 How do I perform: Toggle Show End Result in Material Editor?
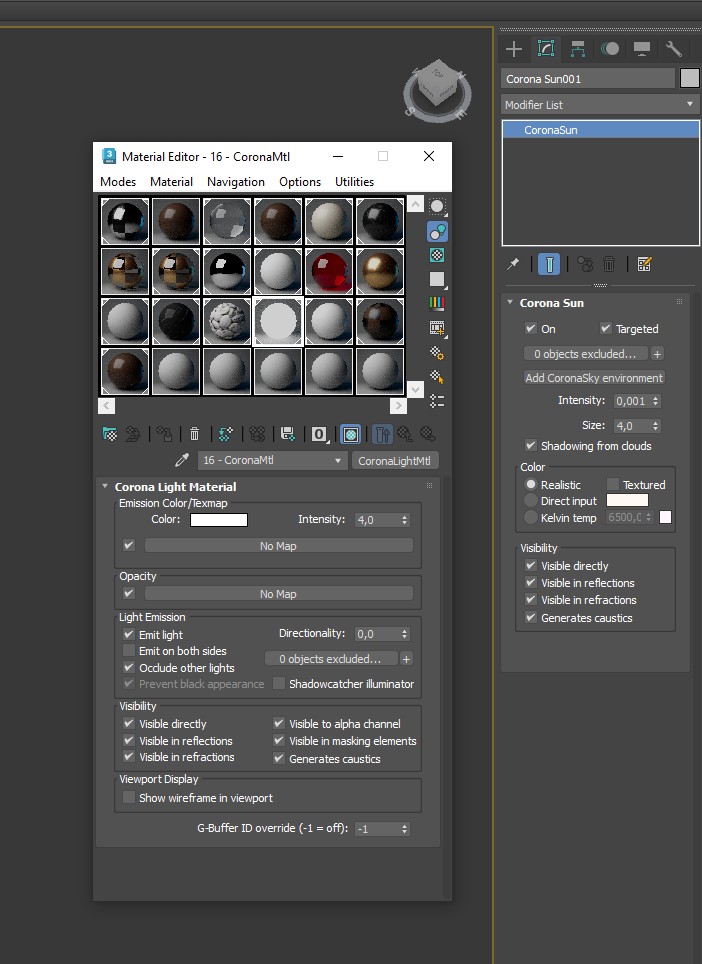(x=382, y=435)
